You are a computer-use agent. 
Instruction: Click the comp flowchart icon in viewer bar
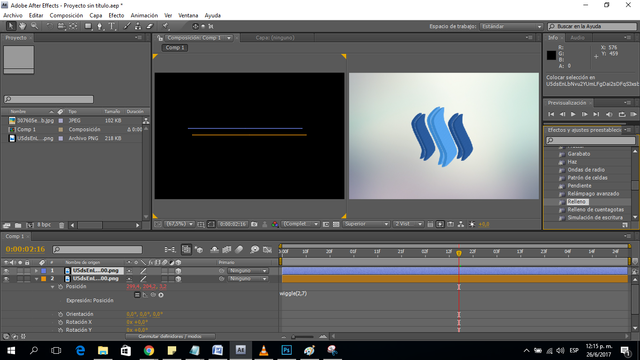[461, 224]
